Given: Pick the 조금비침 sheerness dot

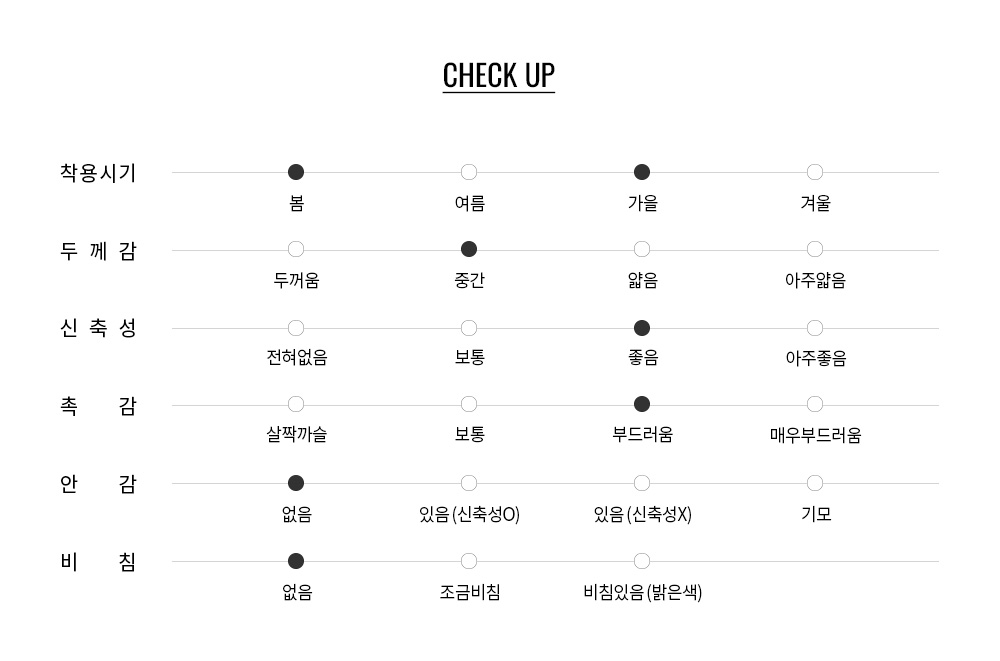Looking at the screenshot, I should tap(469, 561).
